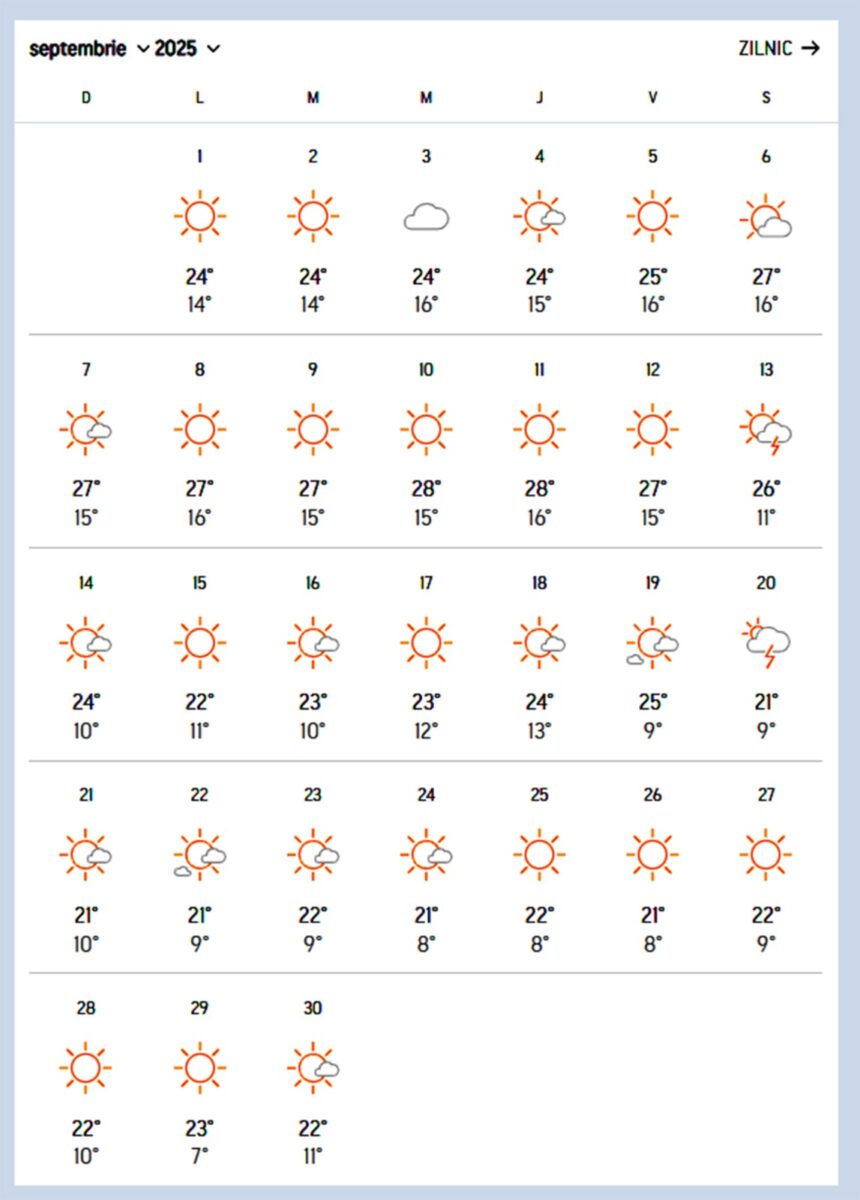The height and width of the screenshot is (1200, 860).
Task: Open the forecast for day 28
Action: pyautogui.click(x=86, y=1008)
